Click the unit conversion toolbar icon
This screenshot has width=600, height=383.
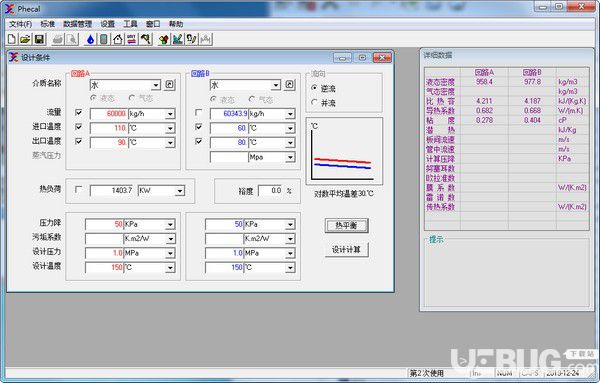(132, 39)
